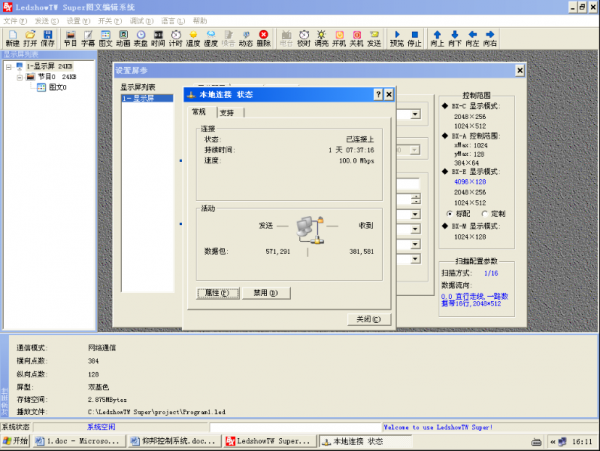
Task: Click the 调亮 (brightness) toolbar icon
Action: click(x=321, y=39)
